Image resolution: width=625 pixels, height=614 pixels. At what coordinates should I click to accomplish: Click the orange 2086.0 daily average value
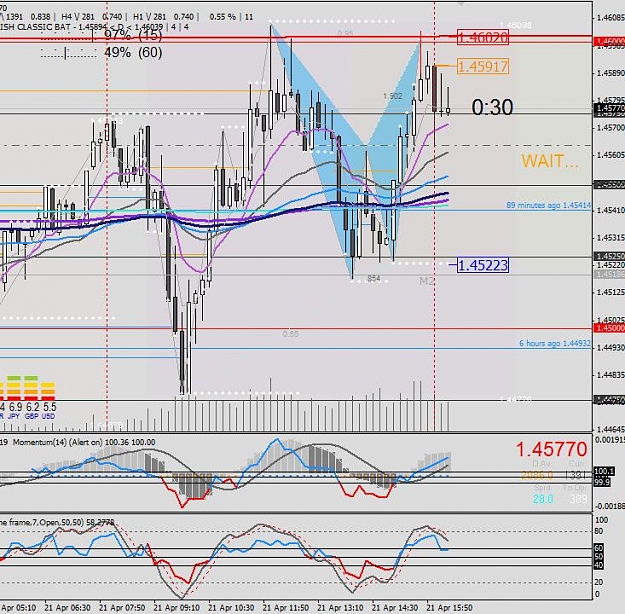click(537, 475)
